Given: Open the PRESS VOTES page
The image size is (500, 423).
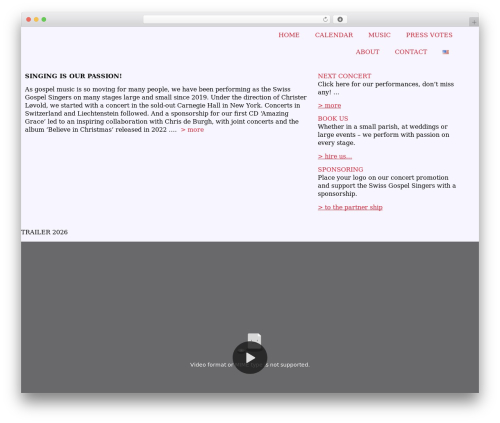Looking at the screenshot, I should pos(429,35).
